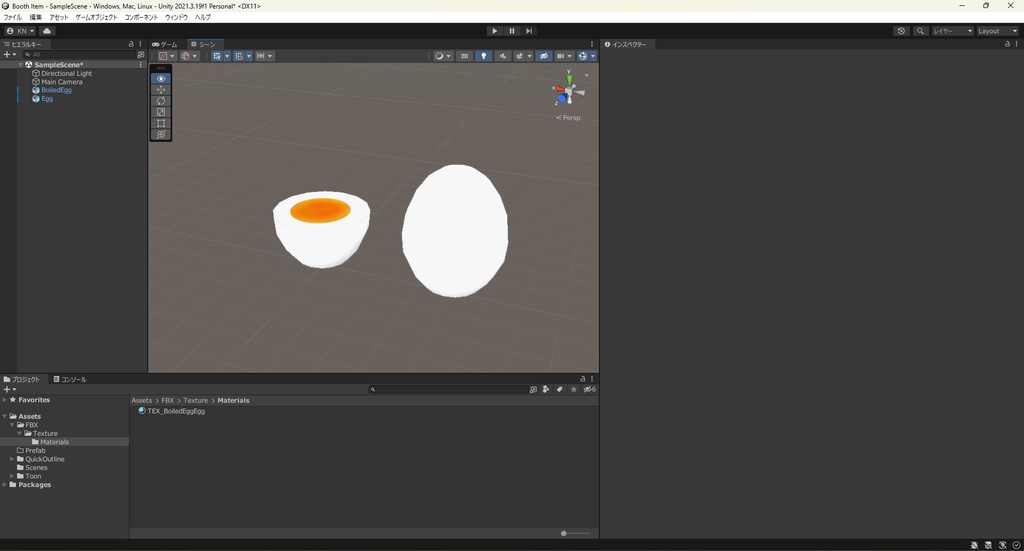Lock the Project panel

click(x=583, y=379)
